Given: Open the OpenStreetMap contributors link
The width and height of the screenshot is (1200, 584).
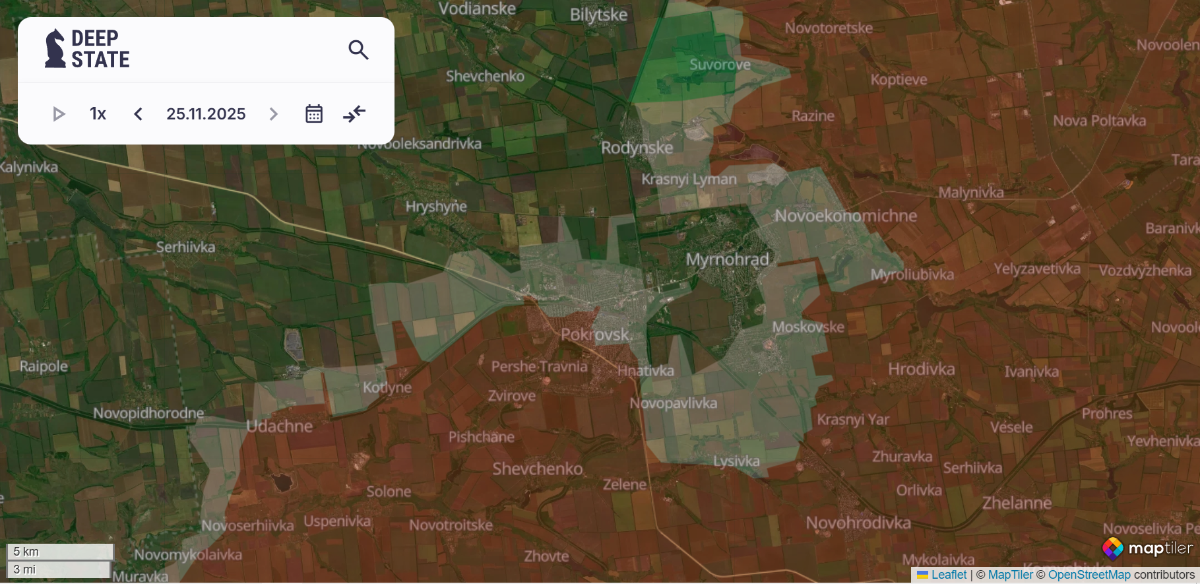Looking at the screenshot, I should 1089,575.
